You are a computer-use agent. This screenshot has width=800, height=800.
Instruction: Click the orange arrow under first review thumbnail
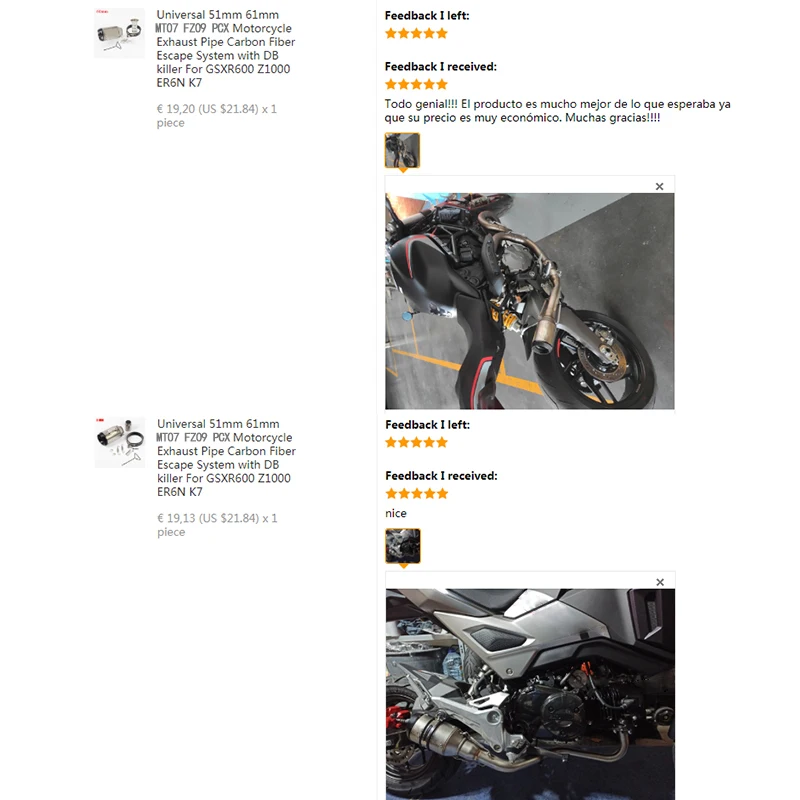click(x=403, y=170)
